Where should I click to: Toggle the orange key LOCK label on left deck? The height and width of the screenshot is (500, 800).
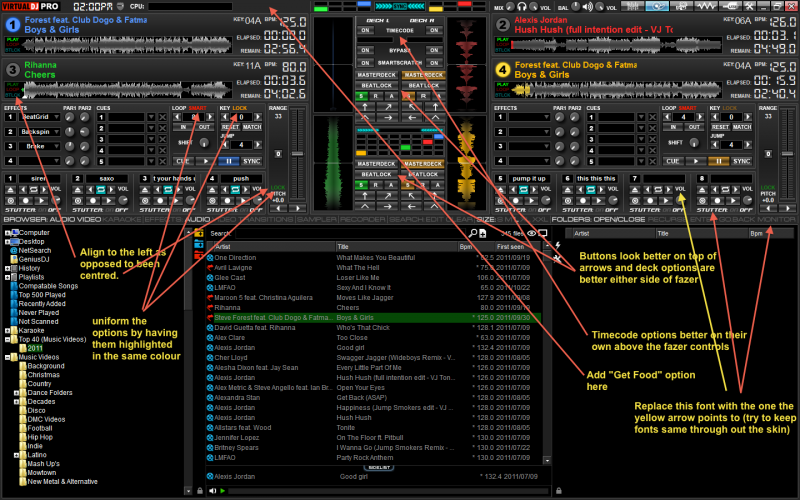(x=240, y=108)
